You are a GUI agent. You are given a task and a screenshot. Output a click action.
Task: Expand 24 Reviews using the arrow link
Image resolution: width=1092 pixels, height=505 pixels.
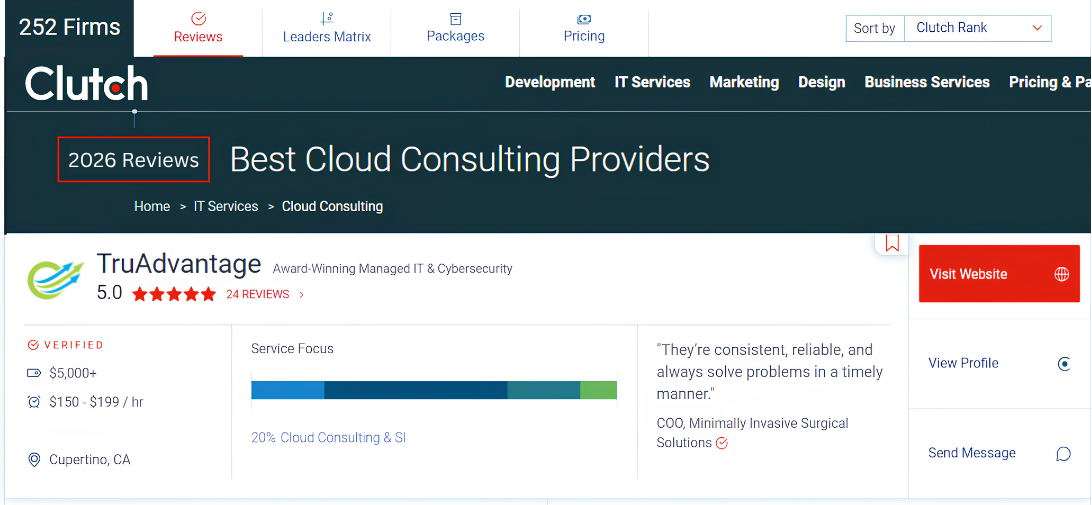[x=301, y=295]
